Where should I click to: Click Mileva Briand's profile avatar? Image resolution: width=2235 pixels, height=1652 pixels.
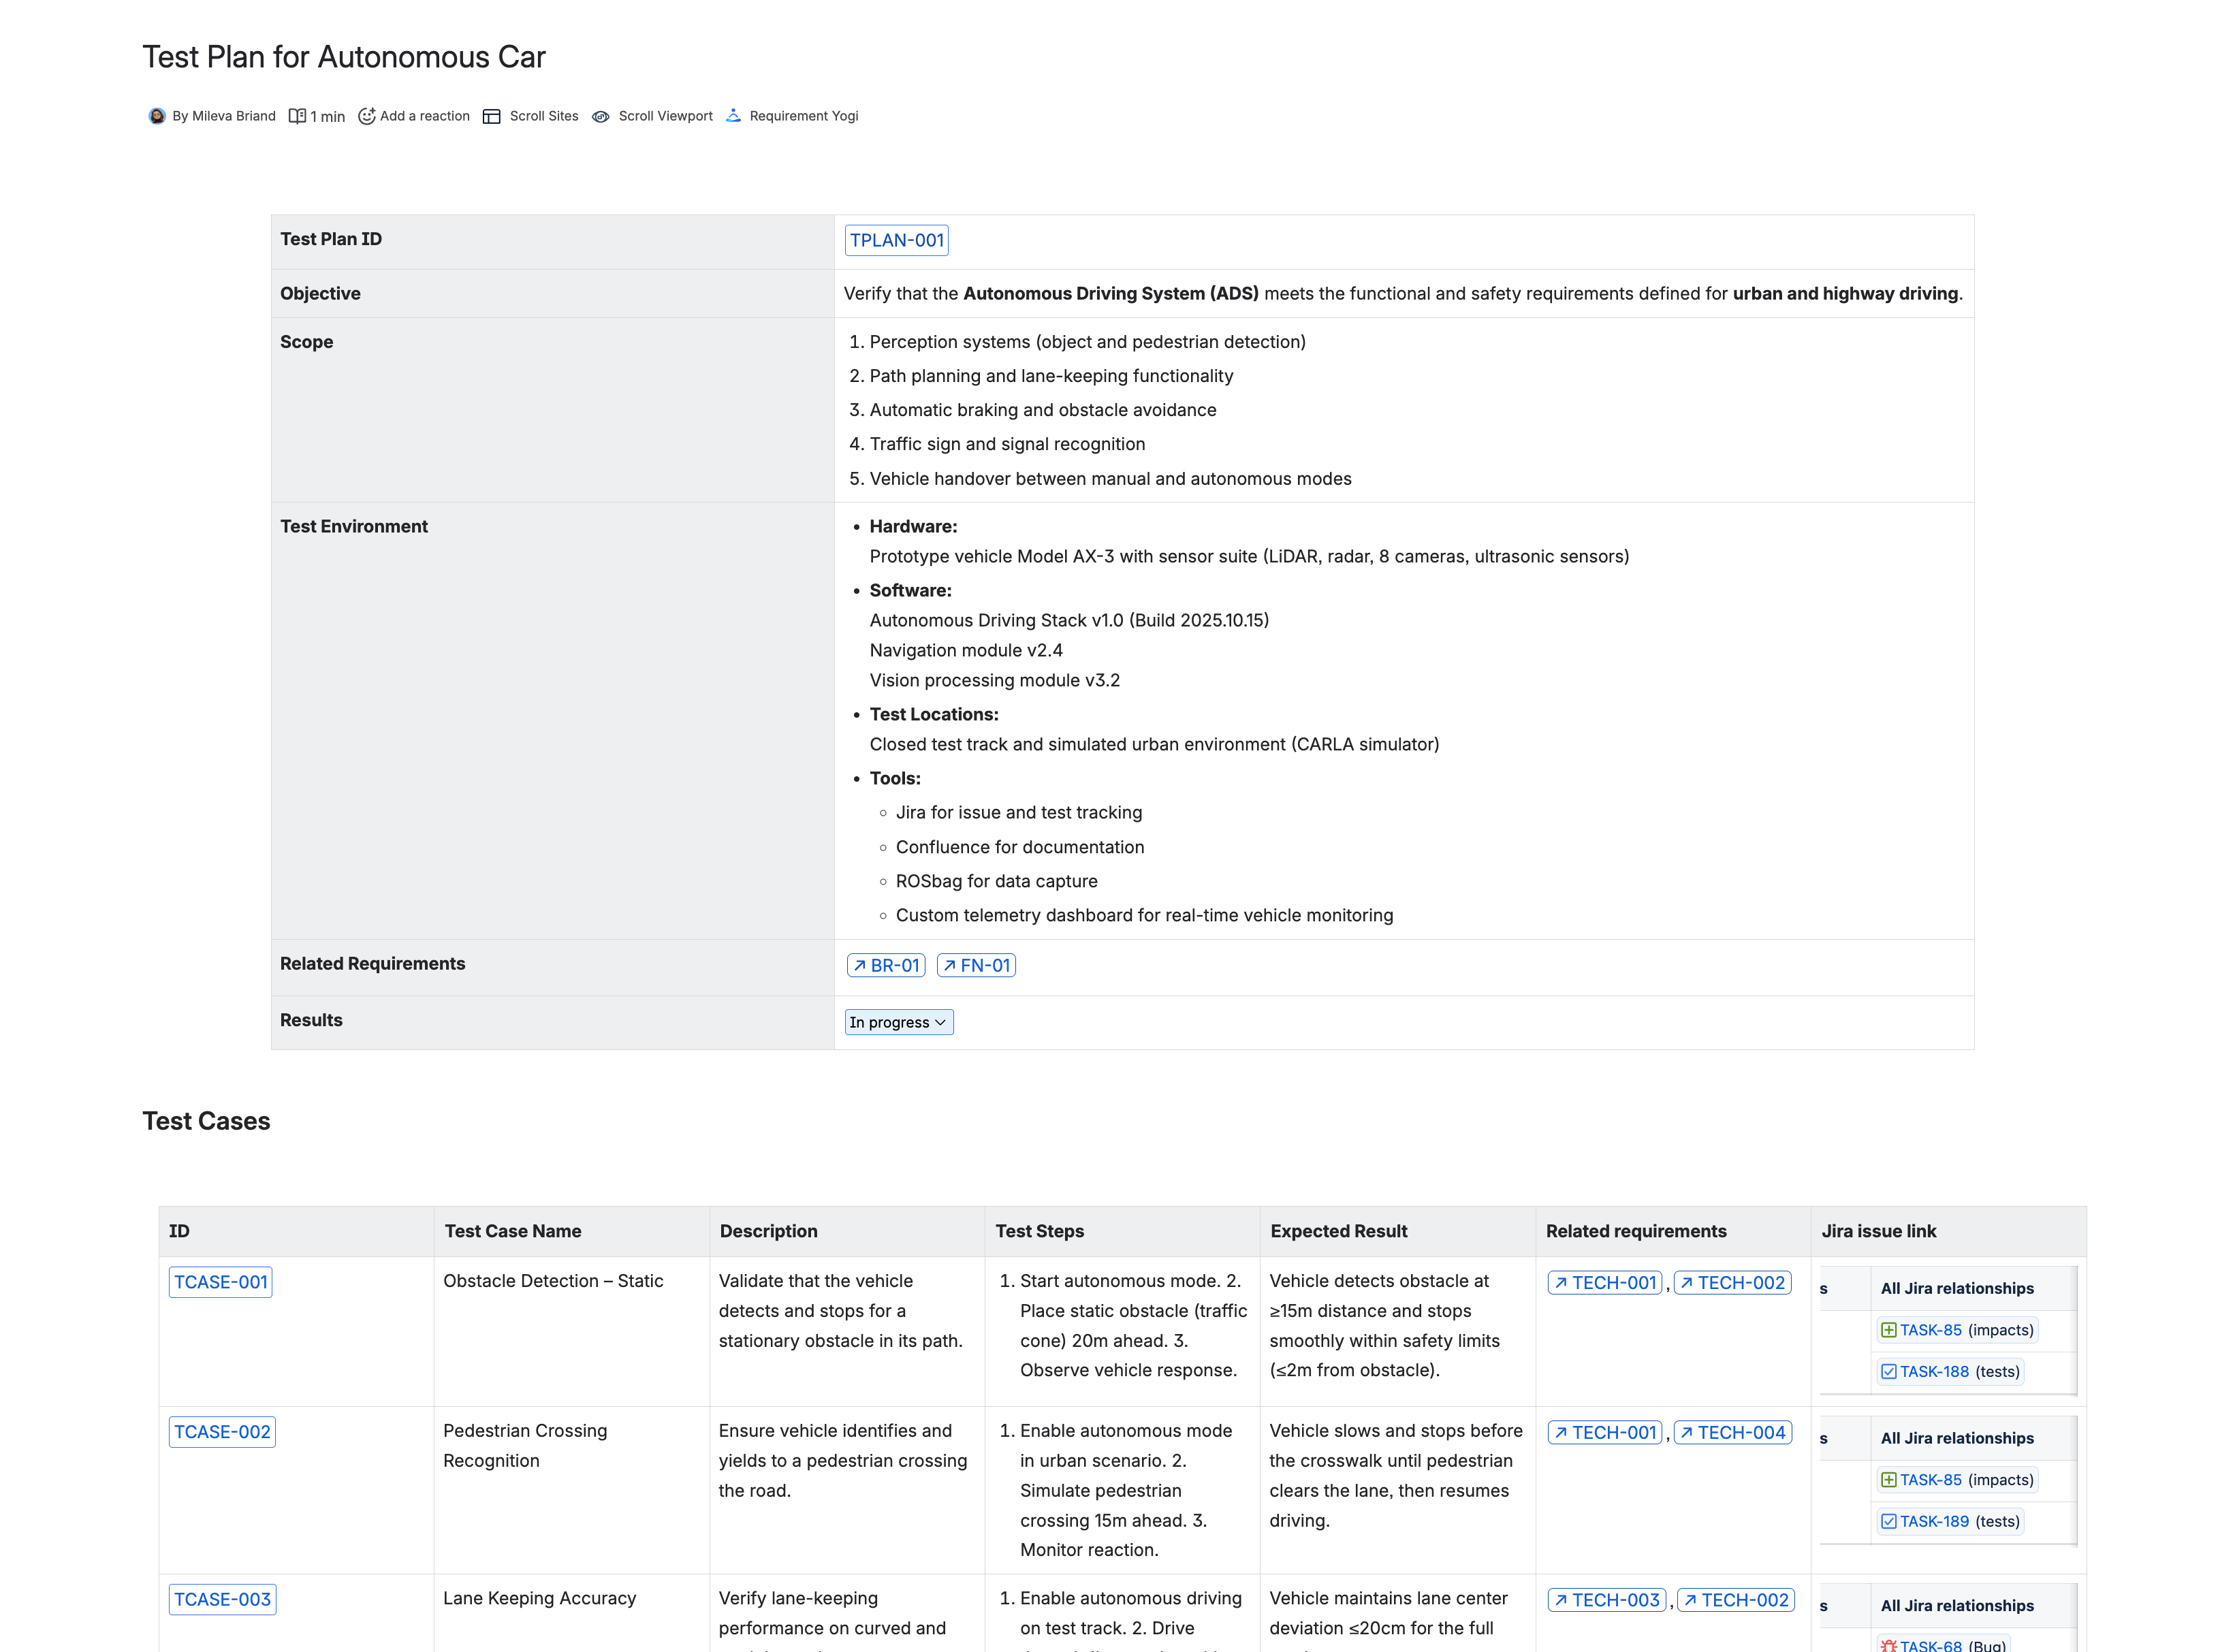point(157,116)
